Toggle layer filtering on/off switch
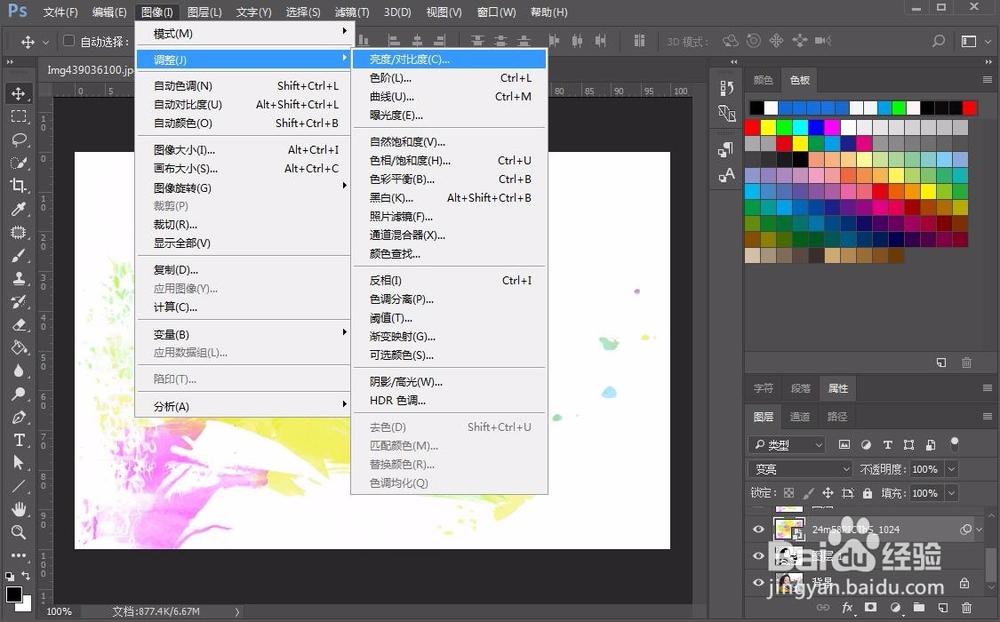This screenshot has height=622, width=1000. click(x=955, y=443)
